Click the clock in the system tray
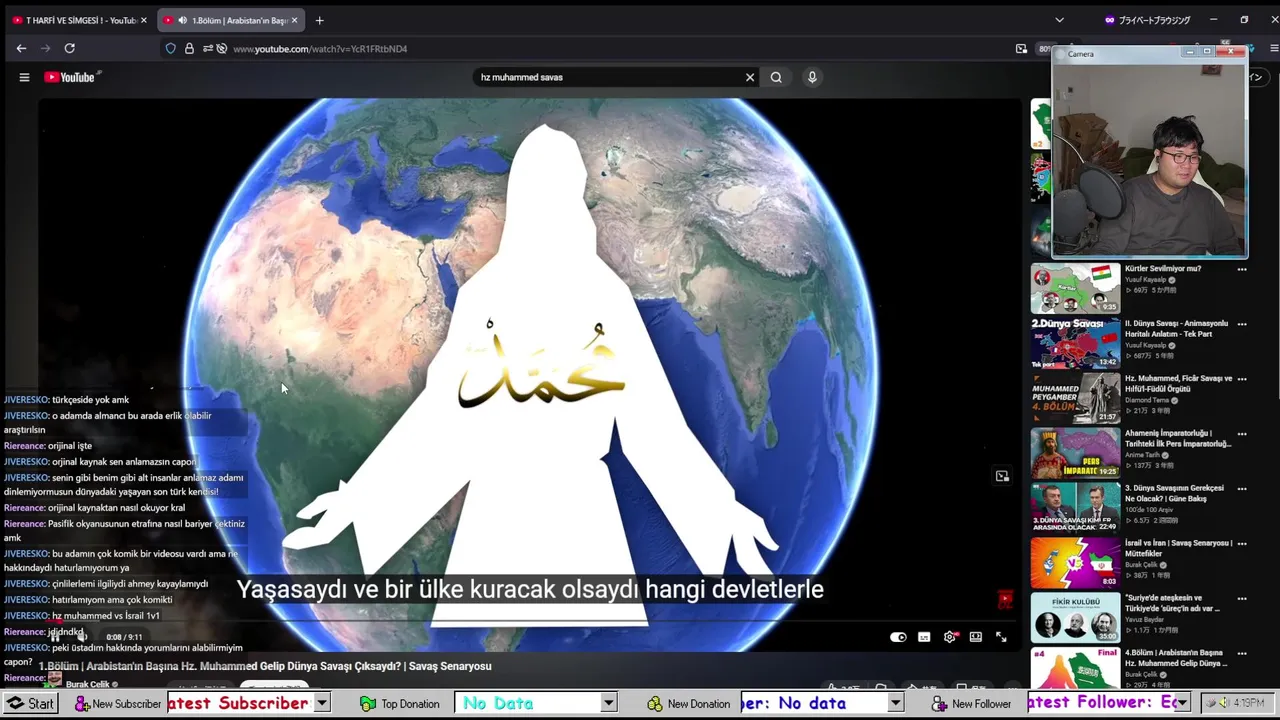Image resolution: width=1280 pixels, height=720 pixels. coord(1249,703)
